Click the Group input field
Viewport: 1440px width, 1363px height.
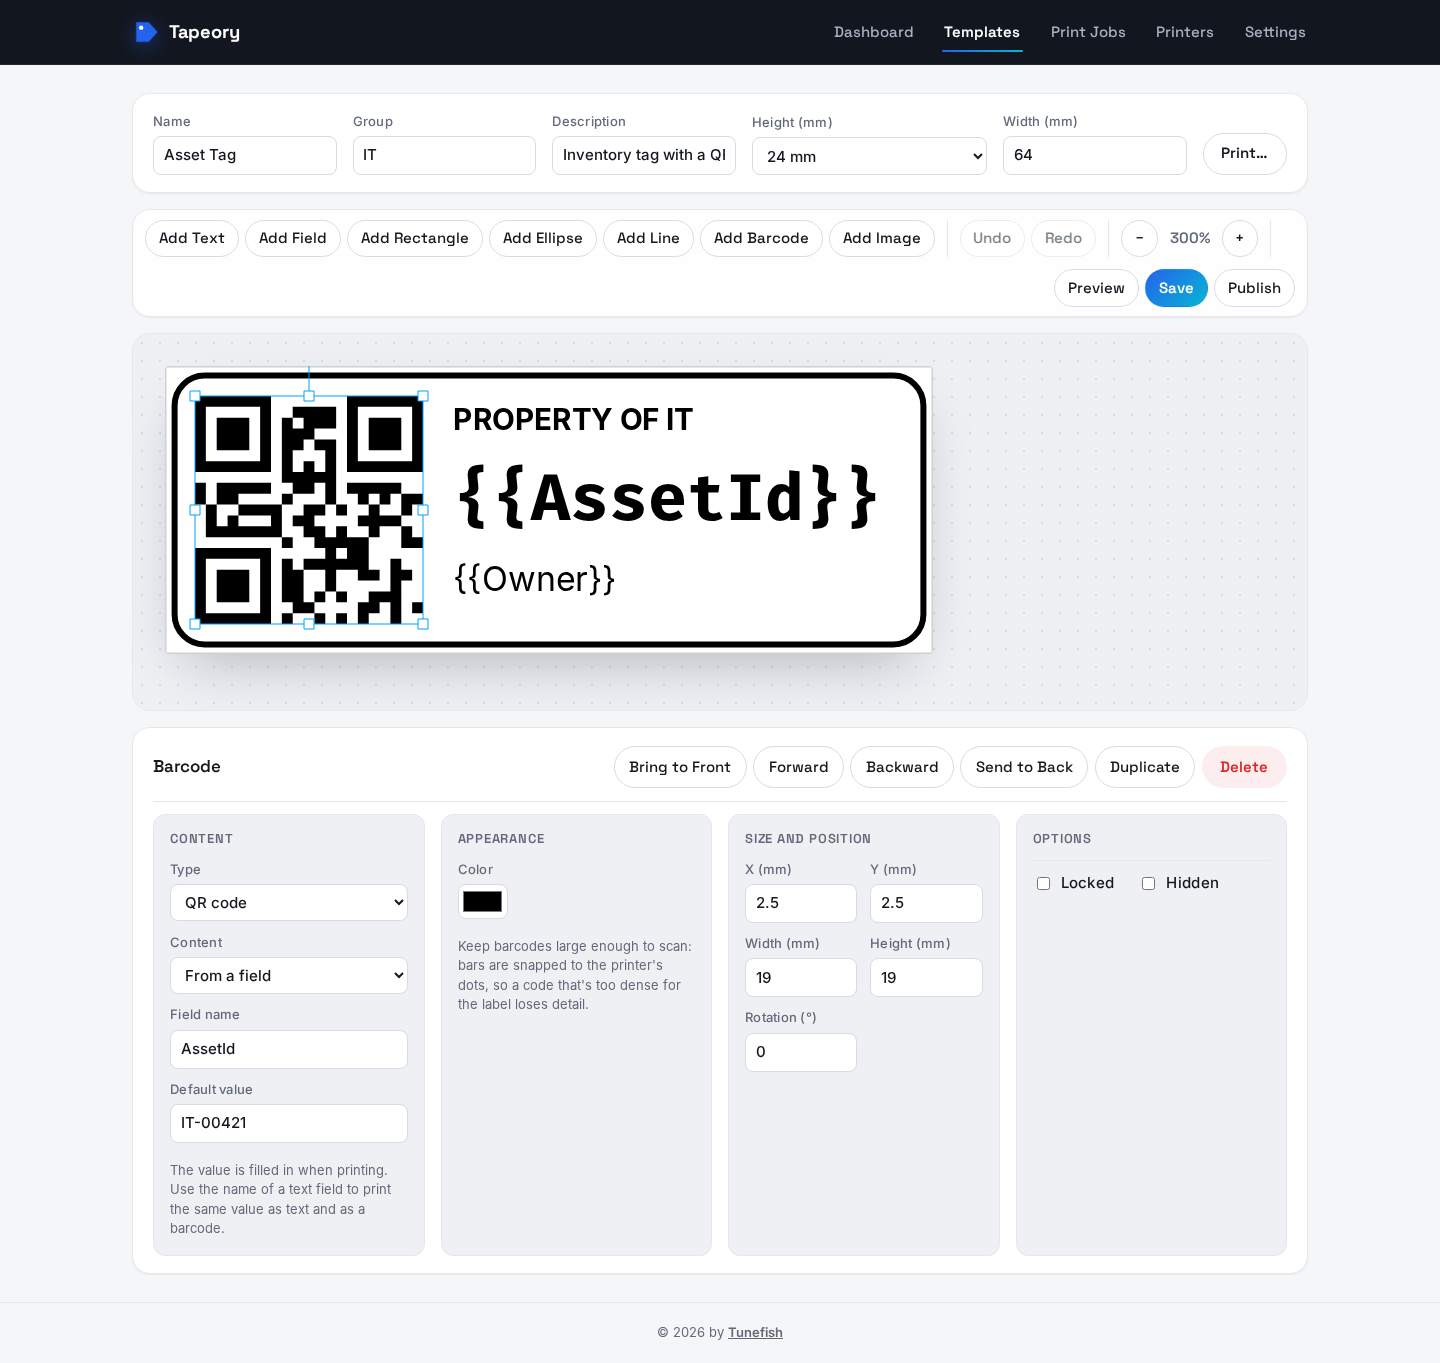[x=444, y=155]
